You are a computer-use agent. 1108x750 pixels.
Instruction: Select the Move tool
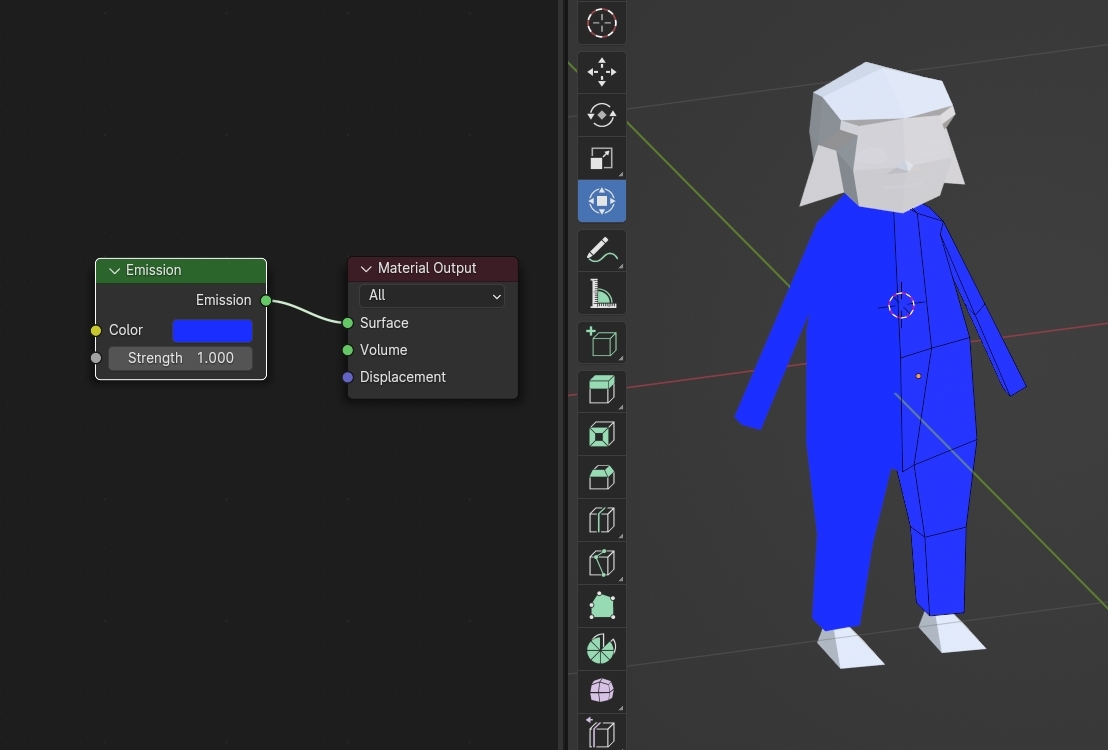coord(601,72)
